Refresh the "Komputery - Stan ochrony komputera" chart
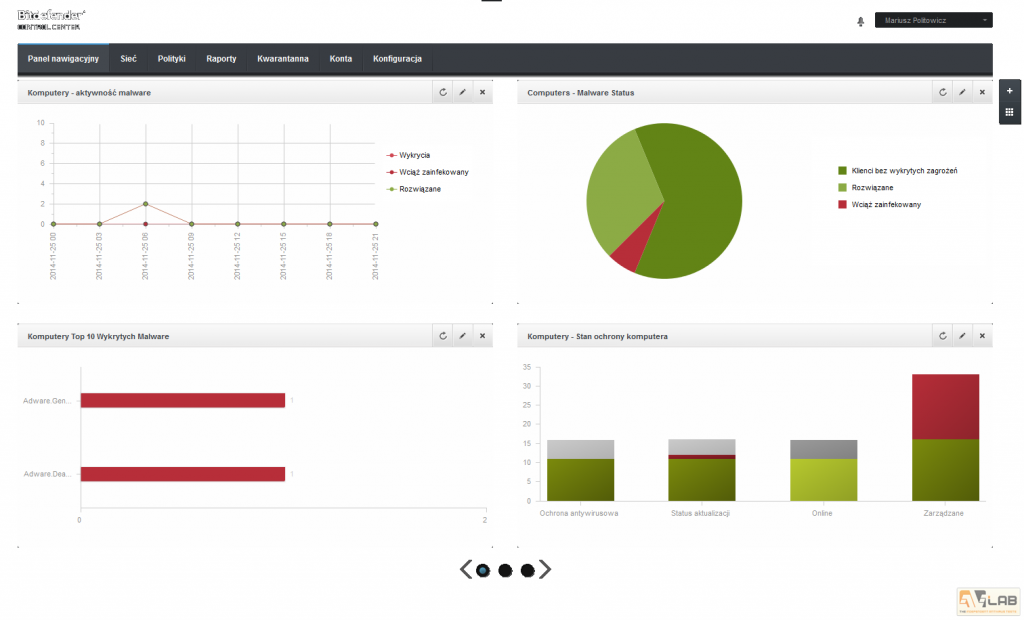 (x=942, y=335)
